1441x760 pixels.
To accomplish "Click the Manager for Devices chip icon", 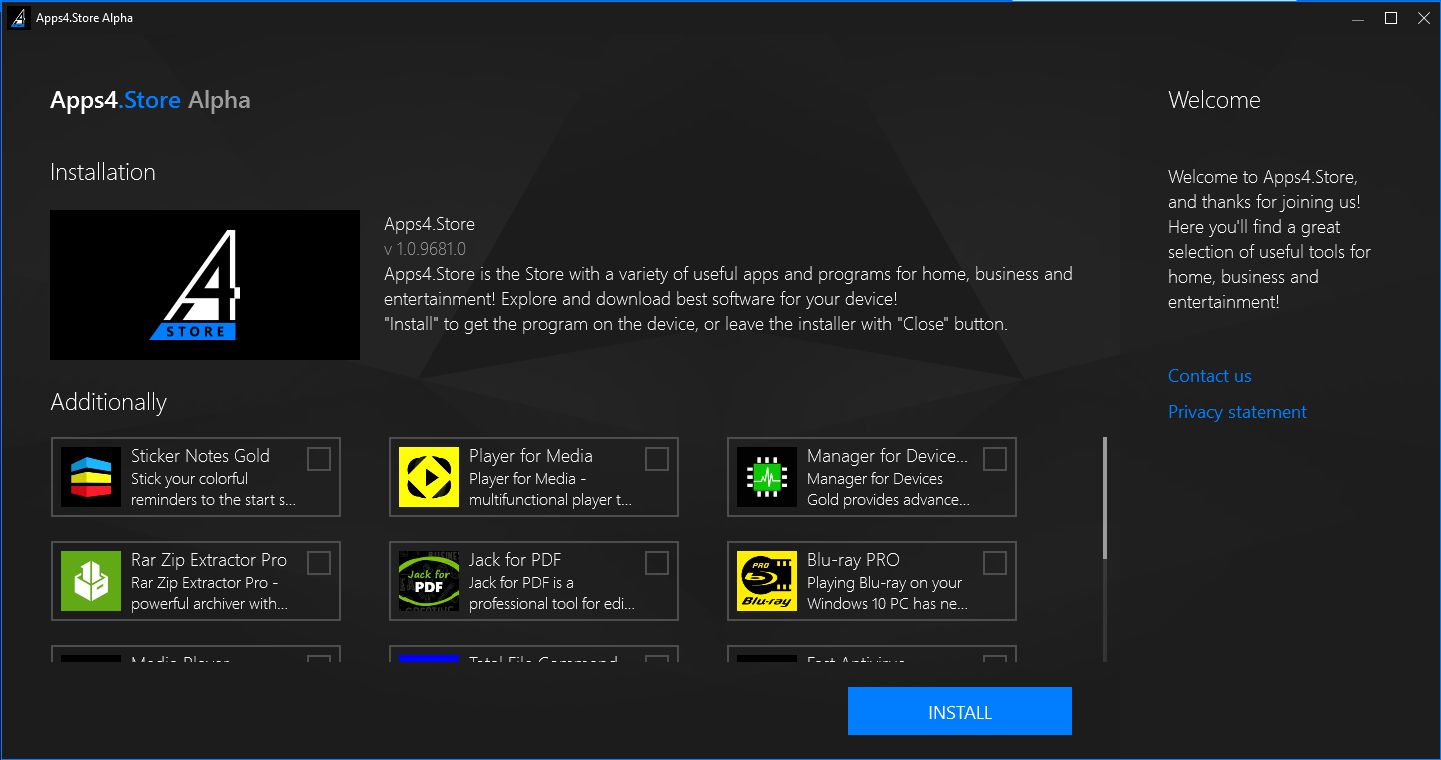I will pyautogui.click(x=766, y=477).
